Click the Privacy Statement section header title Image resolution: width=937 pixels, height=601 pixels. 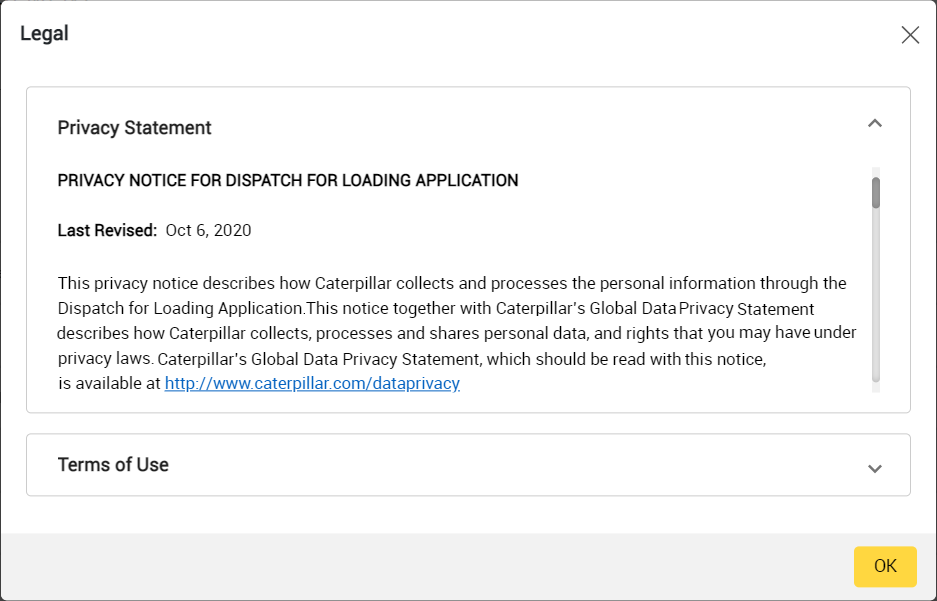pyautogui.click(x=134, y=128)
